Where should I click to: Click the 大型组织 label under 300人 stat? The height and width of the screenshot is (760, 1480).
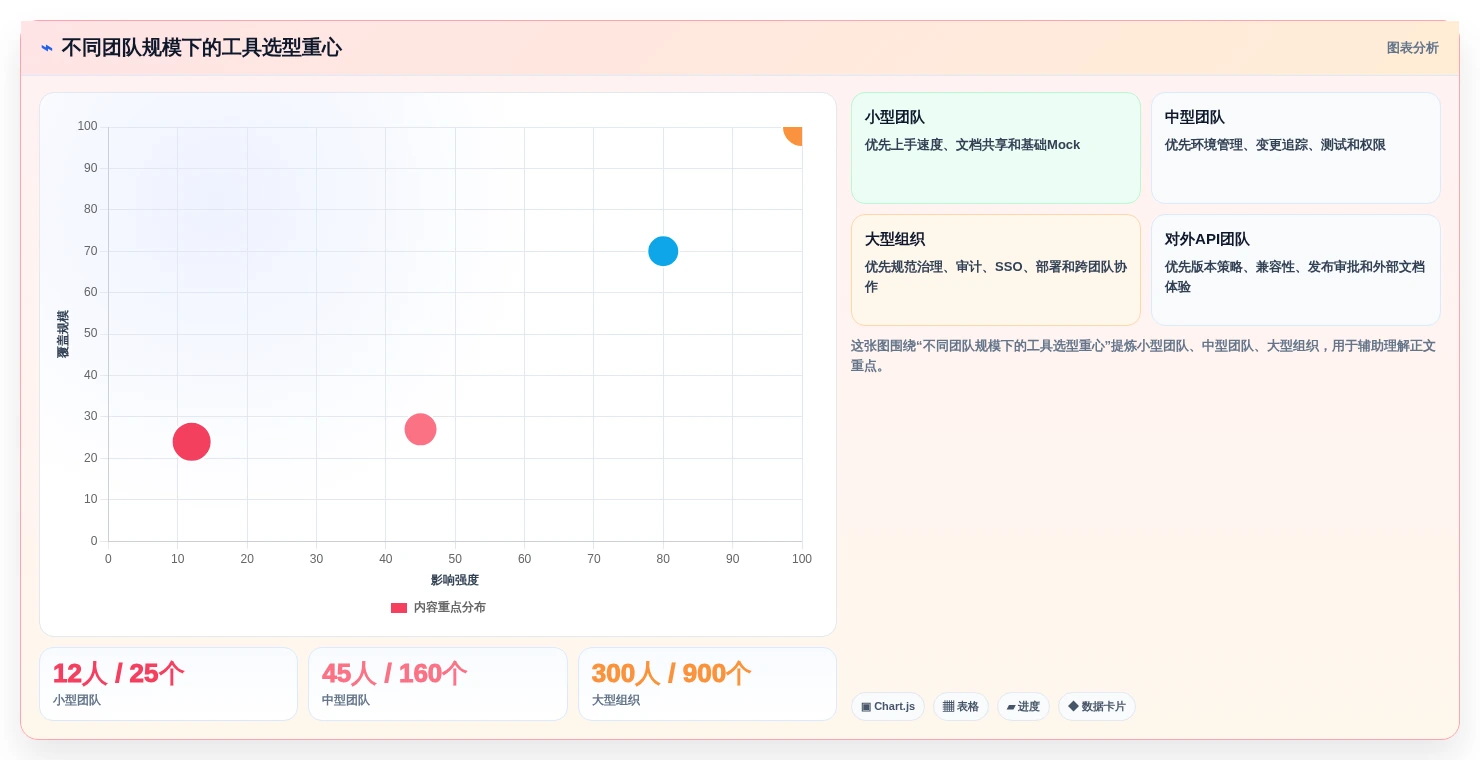(x=616, y=700)
